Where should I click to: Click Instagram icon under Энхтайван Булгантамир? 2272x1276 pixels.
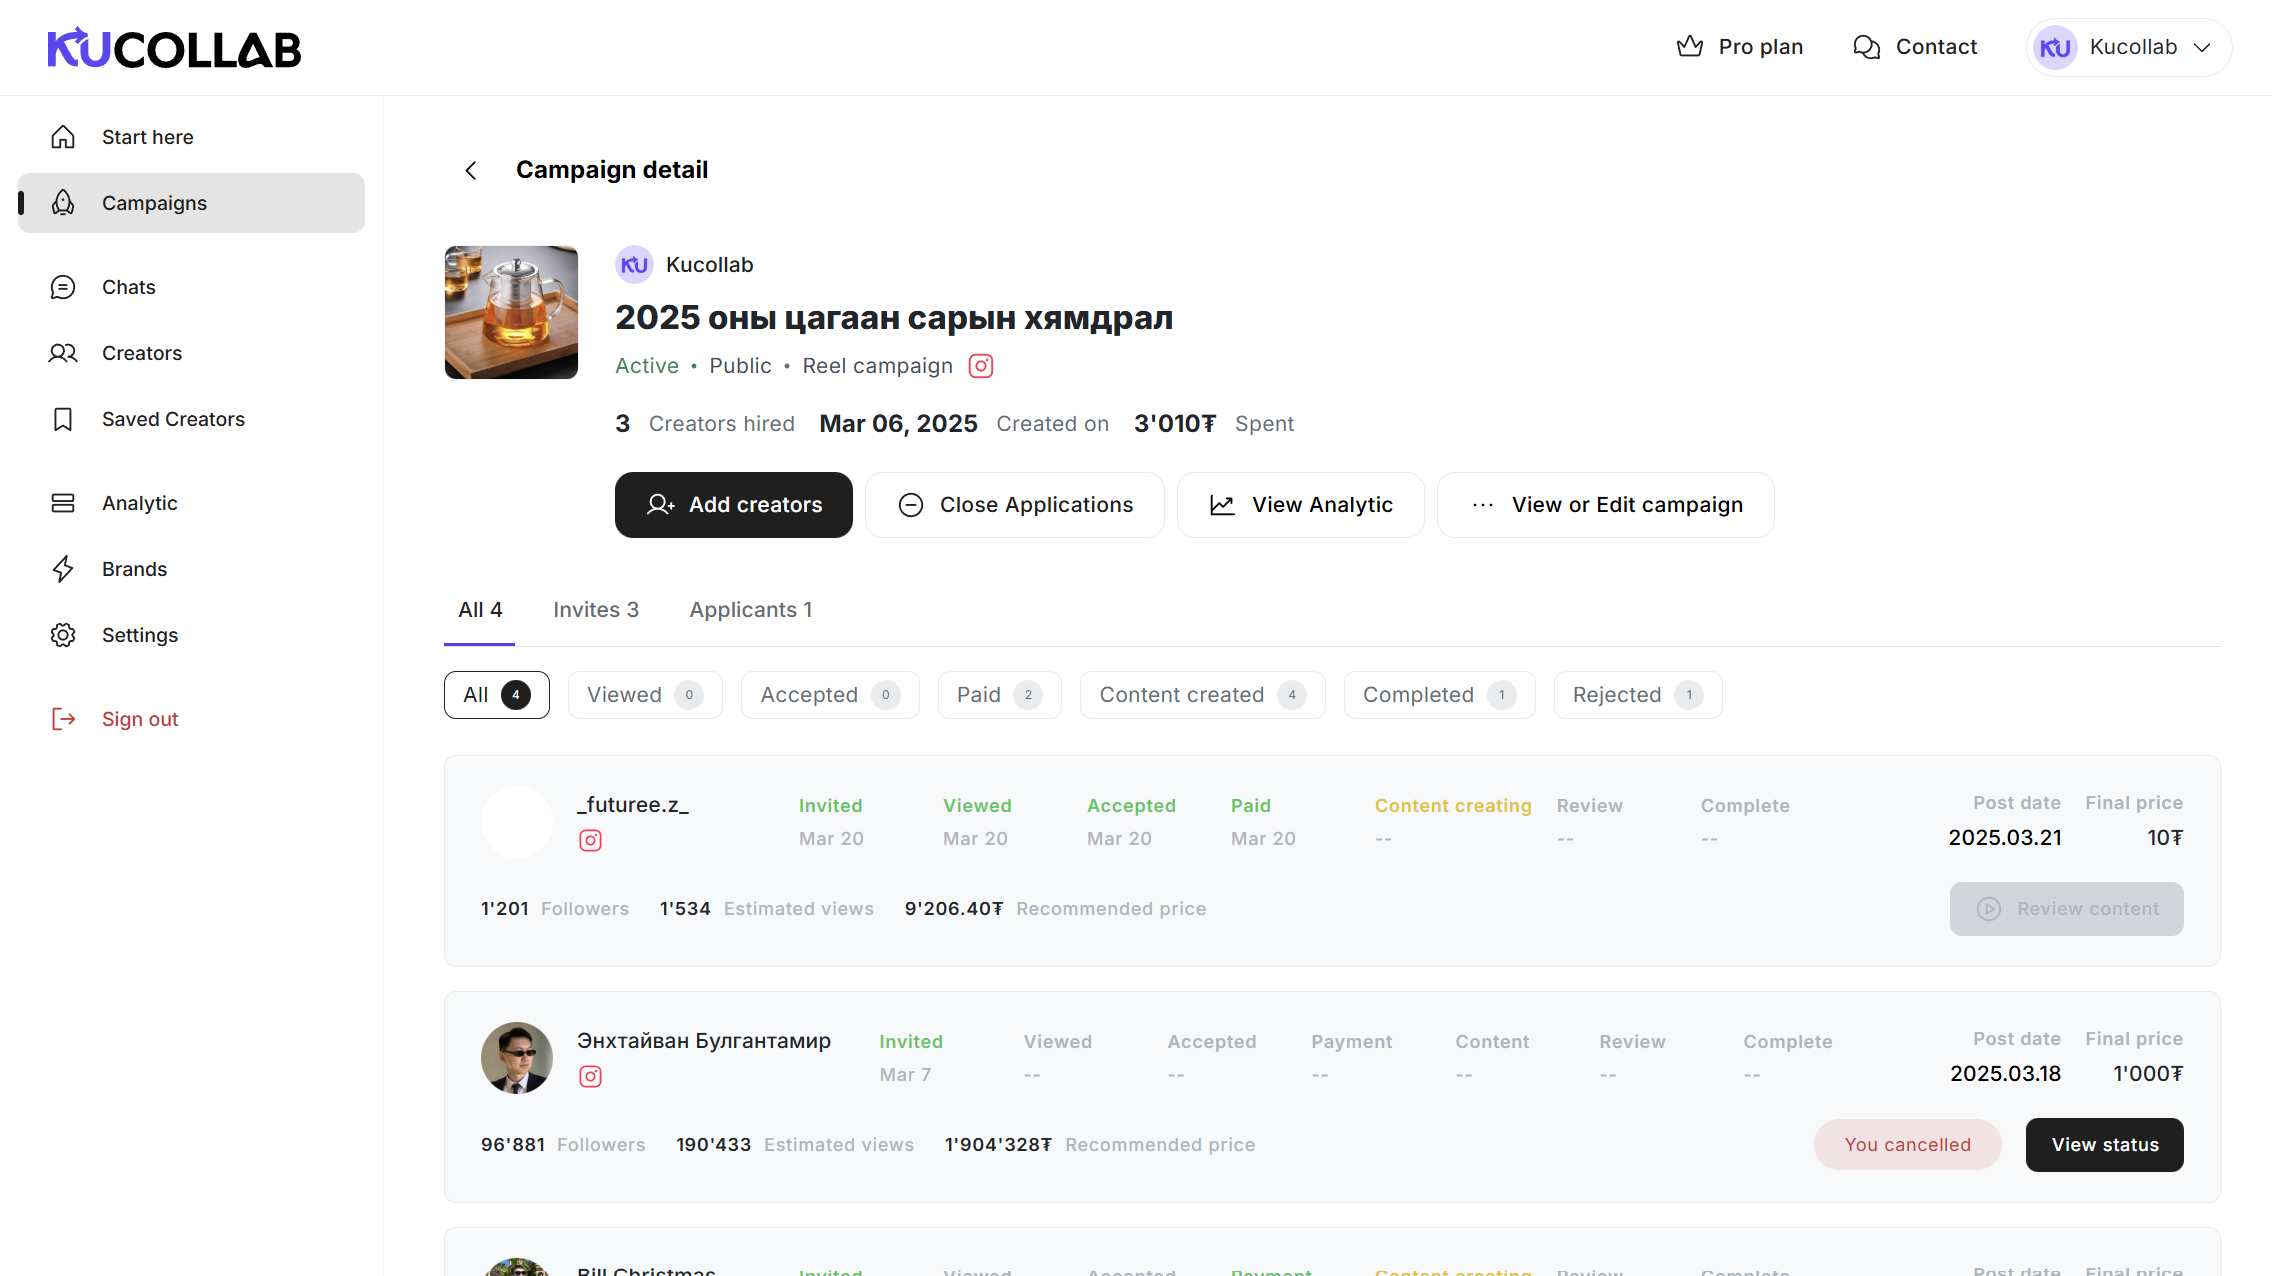(591, 1077)
